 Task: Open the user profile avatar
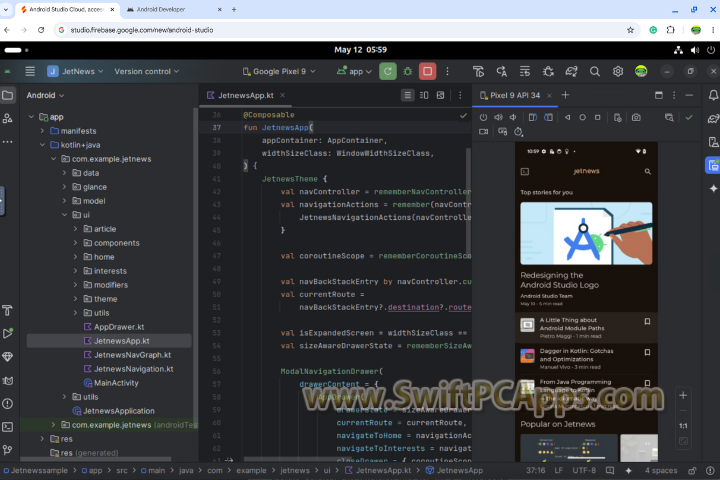click(x=641, y=71)
